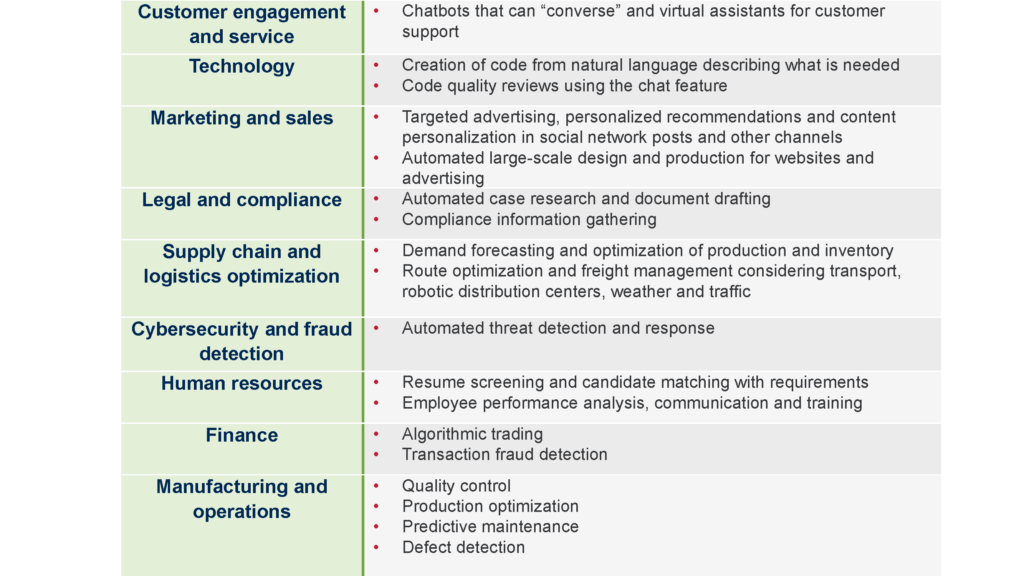Select the "Technology" category cell
Image resolution: width=1024 pixels, height=576 pixels.
242,67
